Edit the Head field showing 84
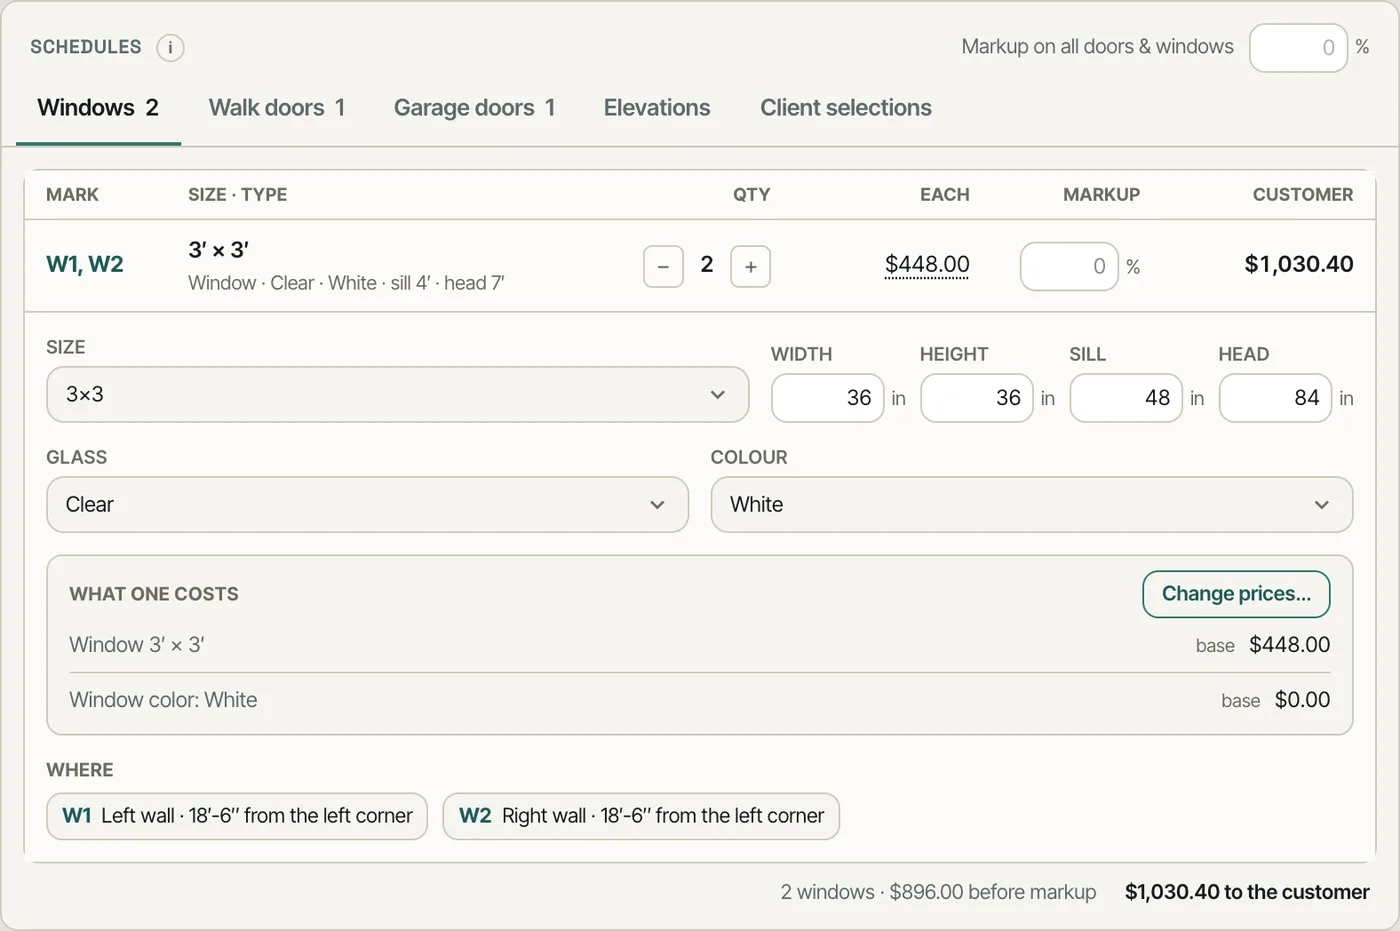 1276,398
